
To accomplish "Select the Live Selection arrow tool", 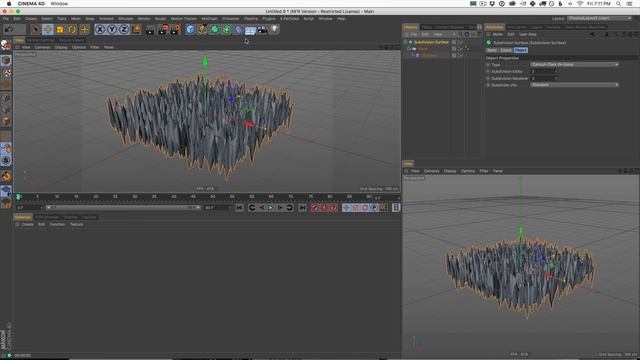I will tap(36, 29).
